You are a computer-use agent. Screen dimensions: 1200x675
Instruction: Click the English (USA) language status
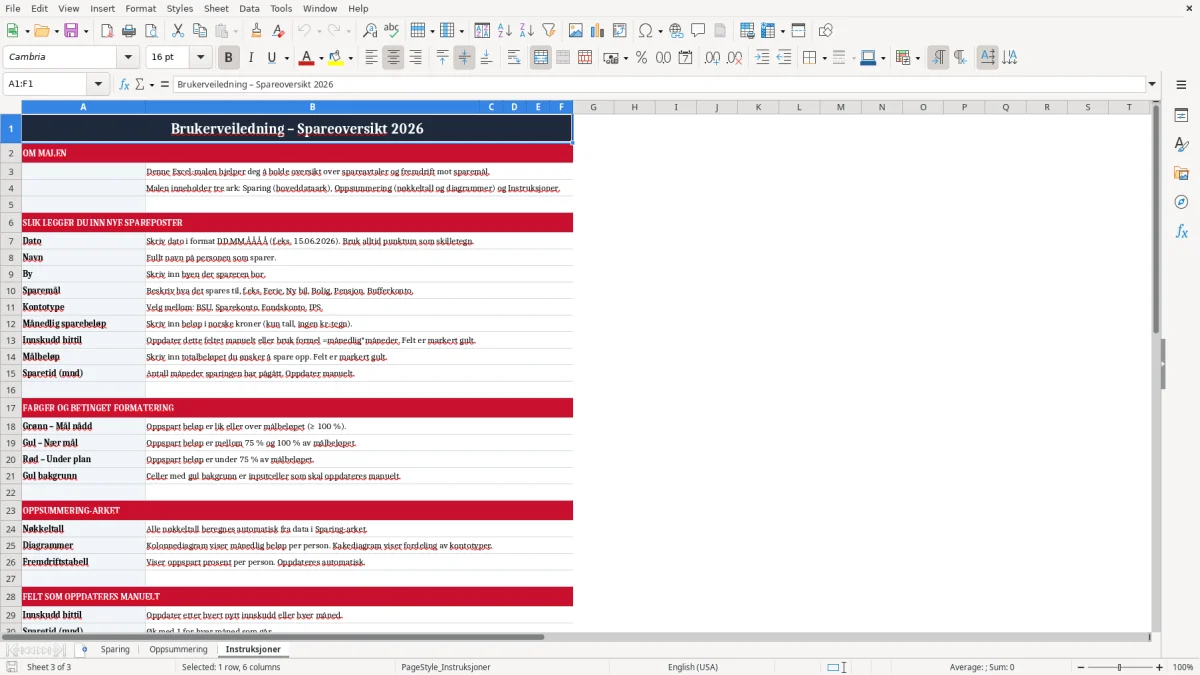(x=693, y=667)
